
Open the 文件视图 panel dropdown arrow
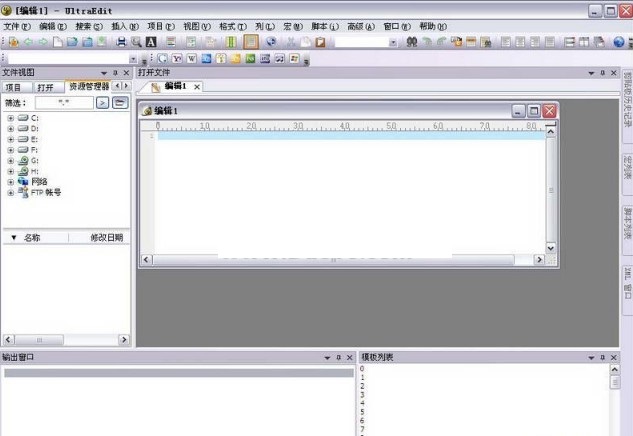(104, 73)
